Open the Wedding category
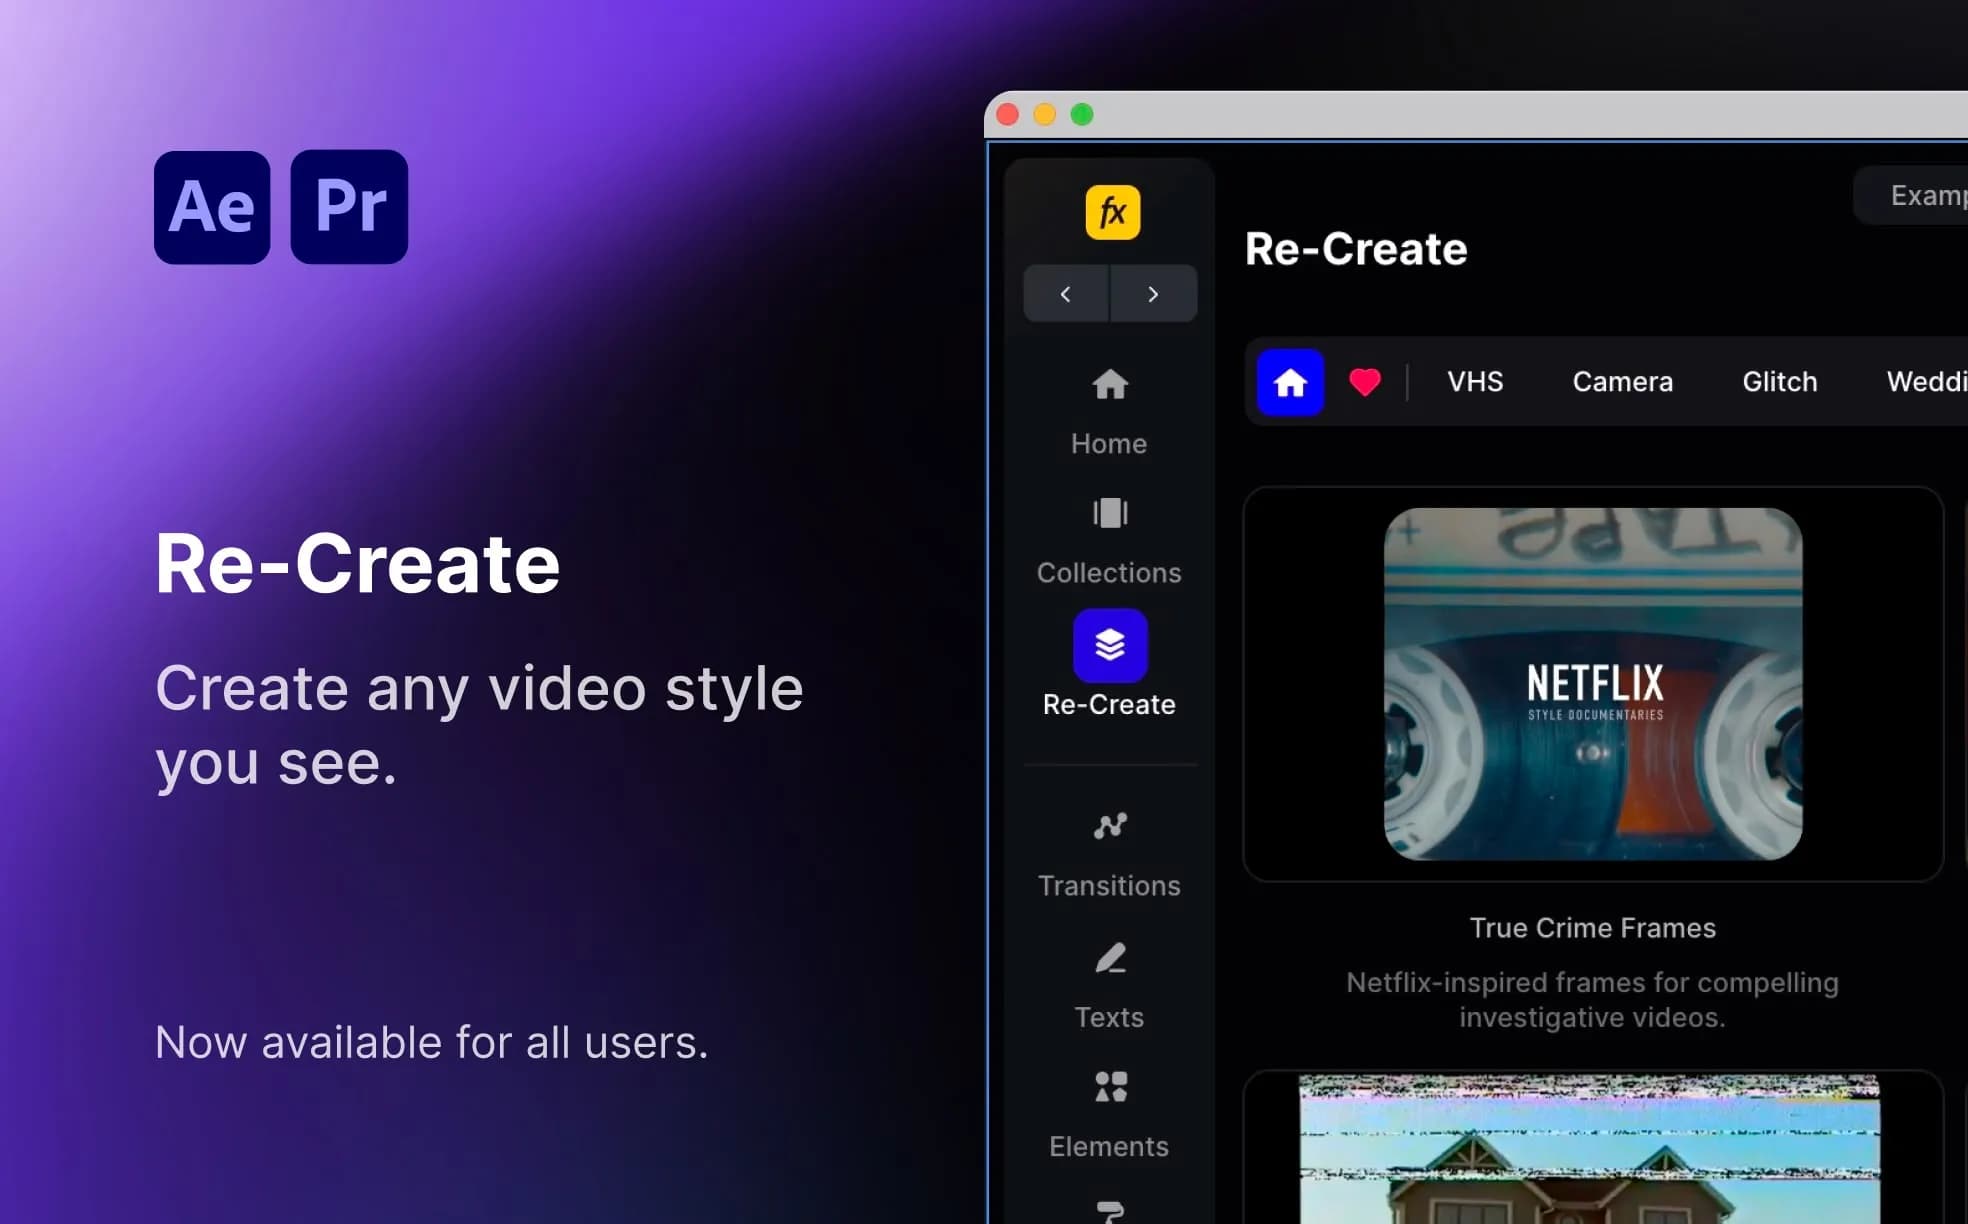1968x1224 pixels. pos(1925,381)
